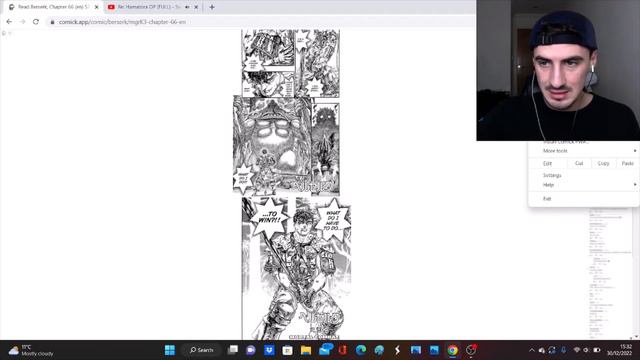Show hidden system tray icons

coord(531,350)
